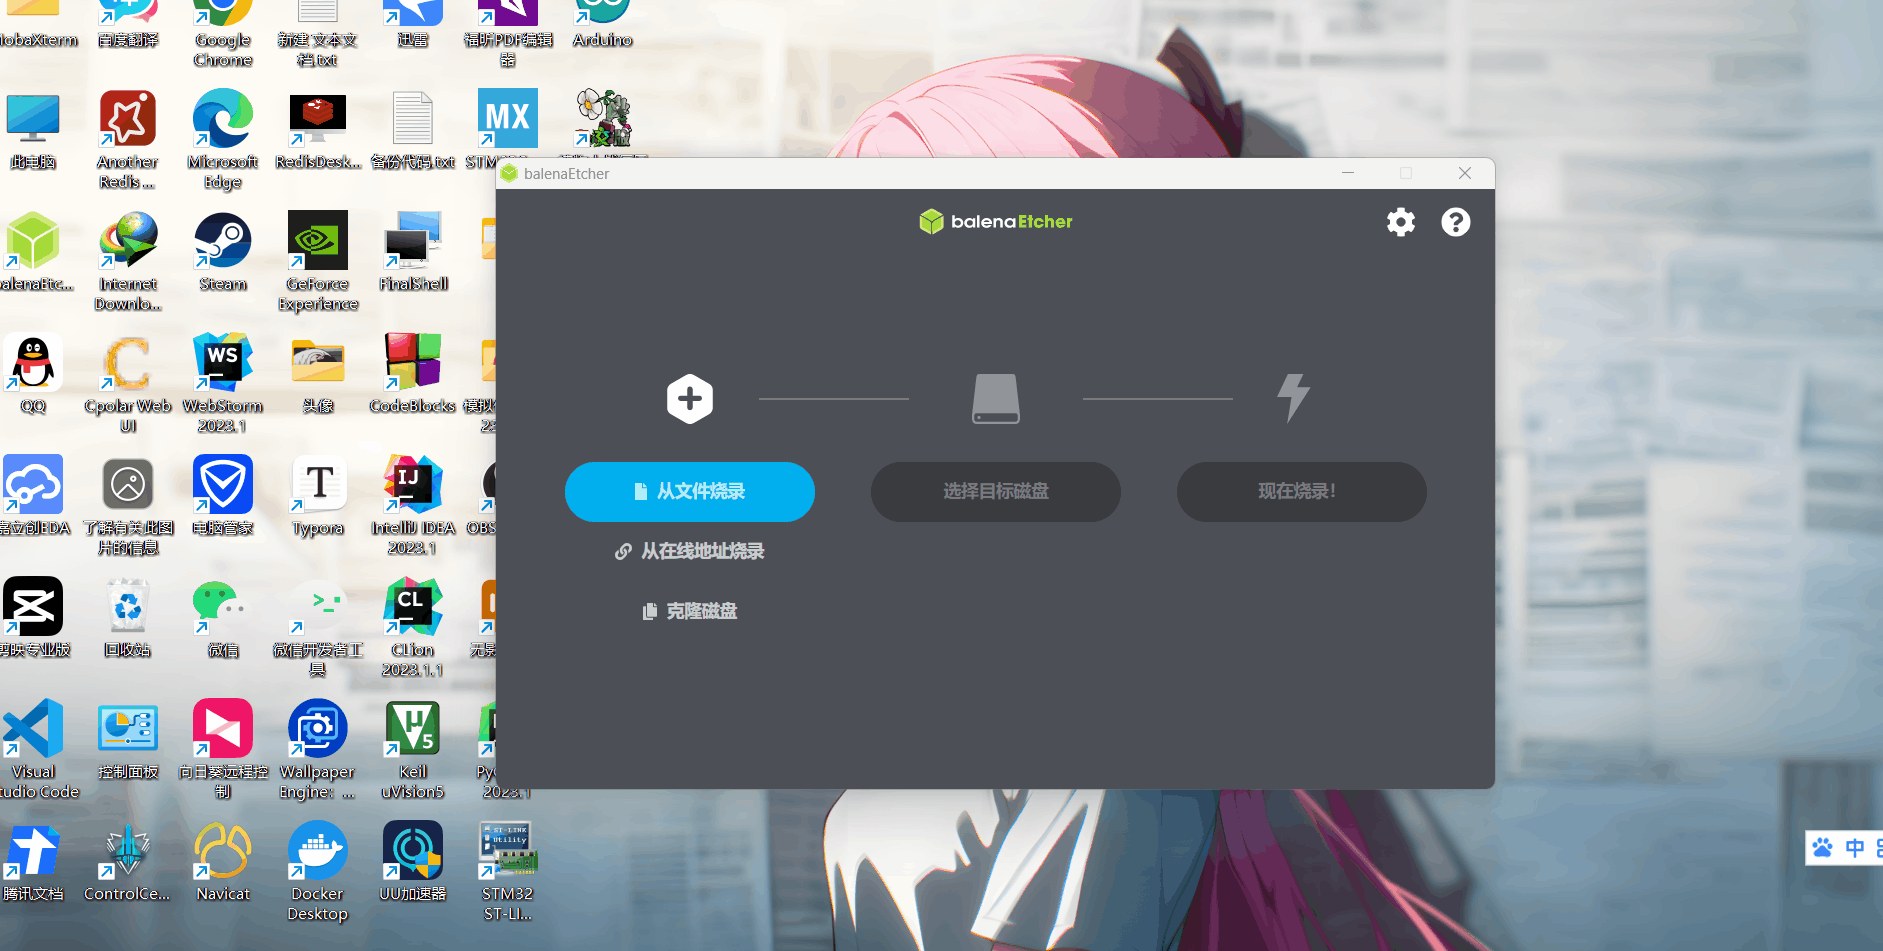Open the balenaEtcher help question mark
The height and width of the screenshot is (951, 1883).
point(1456,222)
